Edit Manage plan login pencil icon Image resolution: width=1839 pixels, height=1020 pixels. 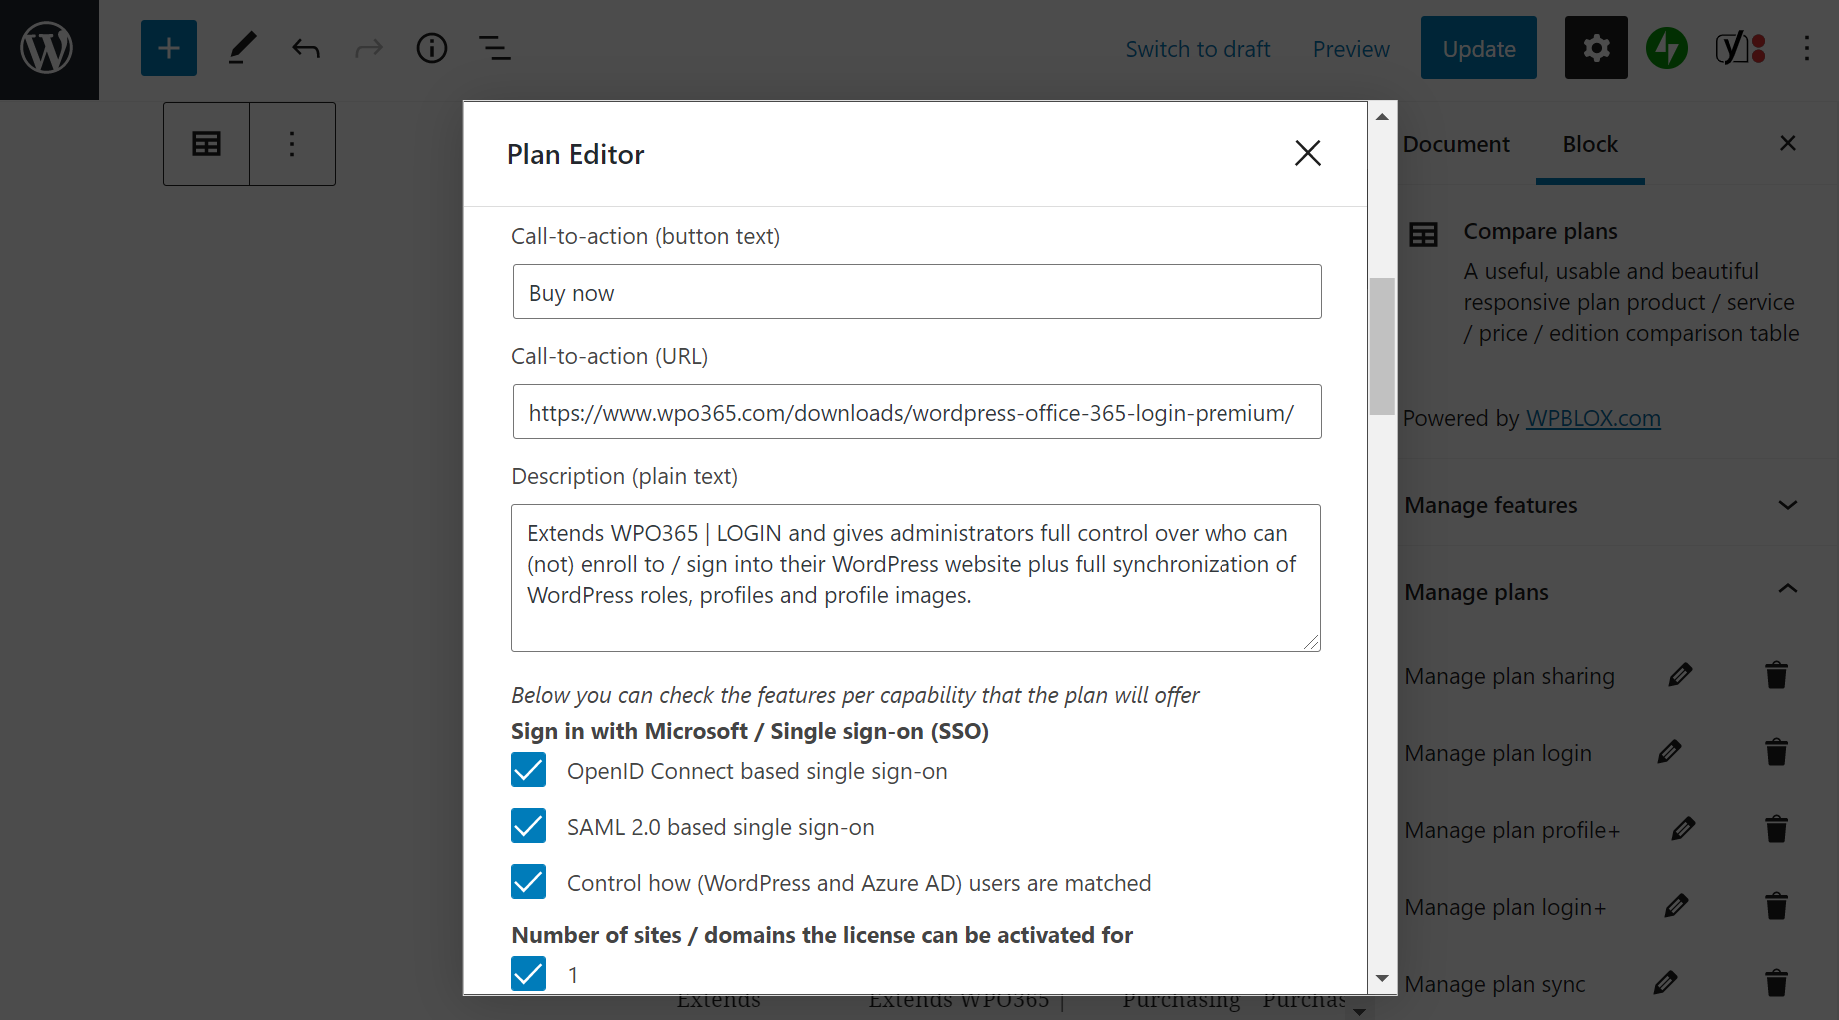click(x=1669, y=752)
